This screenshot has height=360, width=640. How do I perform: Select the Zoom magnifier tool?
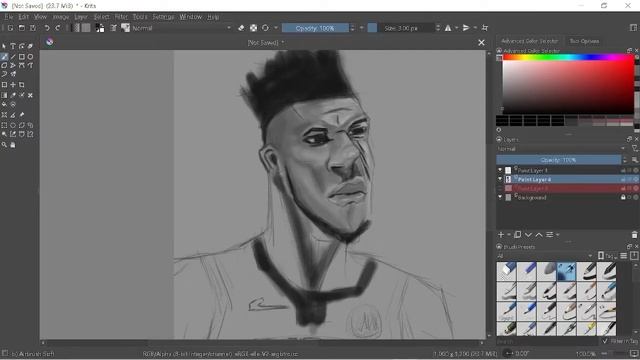click(x=4, y=144)
